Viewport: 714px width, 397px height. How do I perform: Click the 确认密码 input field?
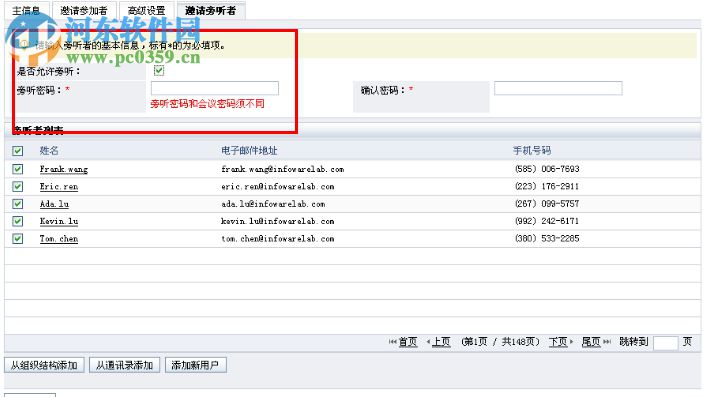click(558, 88)
